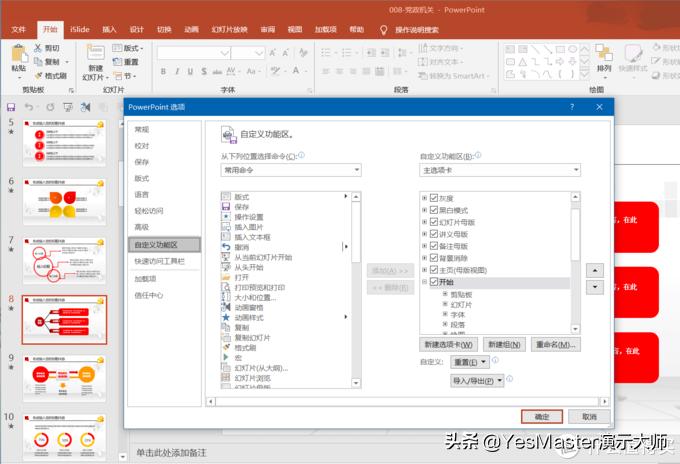Toggle the 开始 tab checkbox in the tree
680x464 pixels.
point(434,282)
